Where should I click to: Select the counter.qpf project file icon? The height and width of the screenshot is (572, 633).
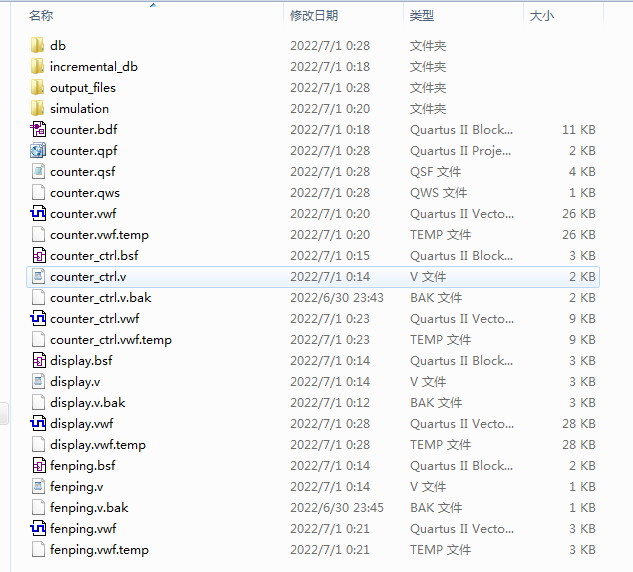pyautogui.click(x=38, y=150)
